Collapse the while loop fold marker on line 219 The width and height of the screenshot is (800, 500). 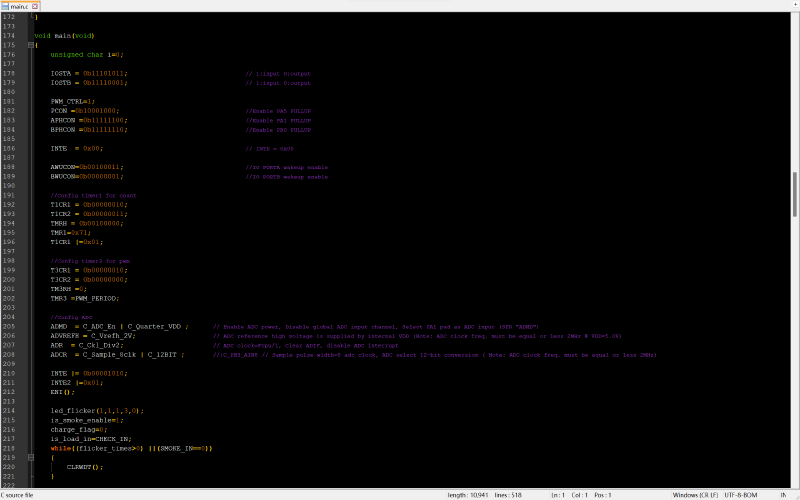click(x=31, y=458)
